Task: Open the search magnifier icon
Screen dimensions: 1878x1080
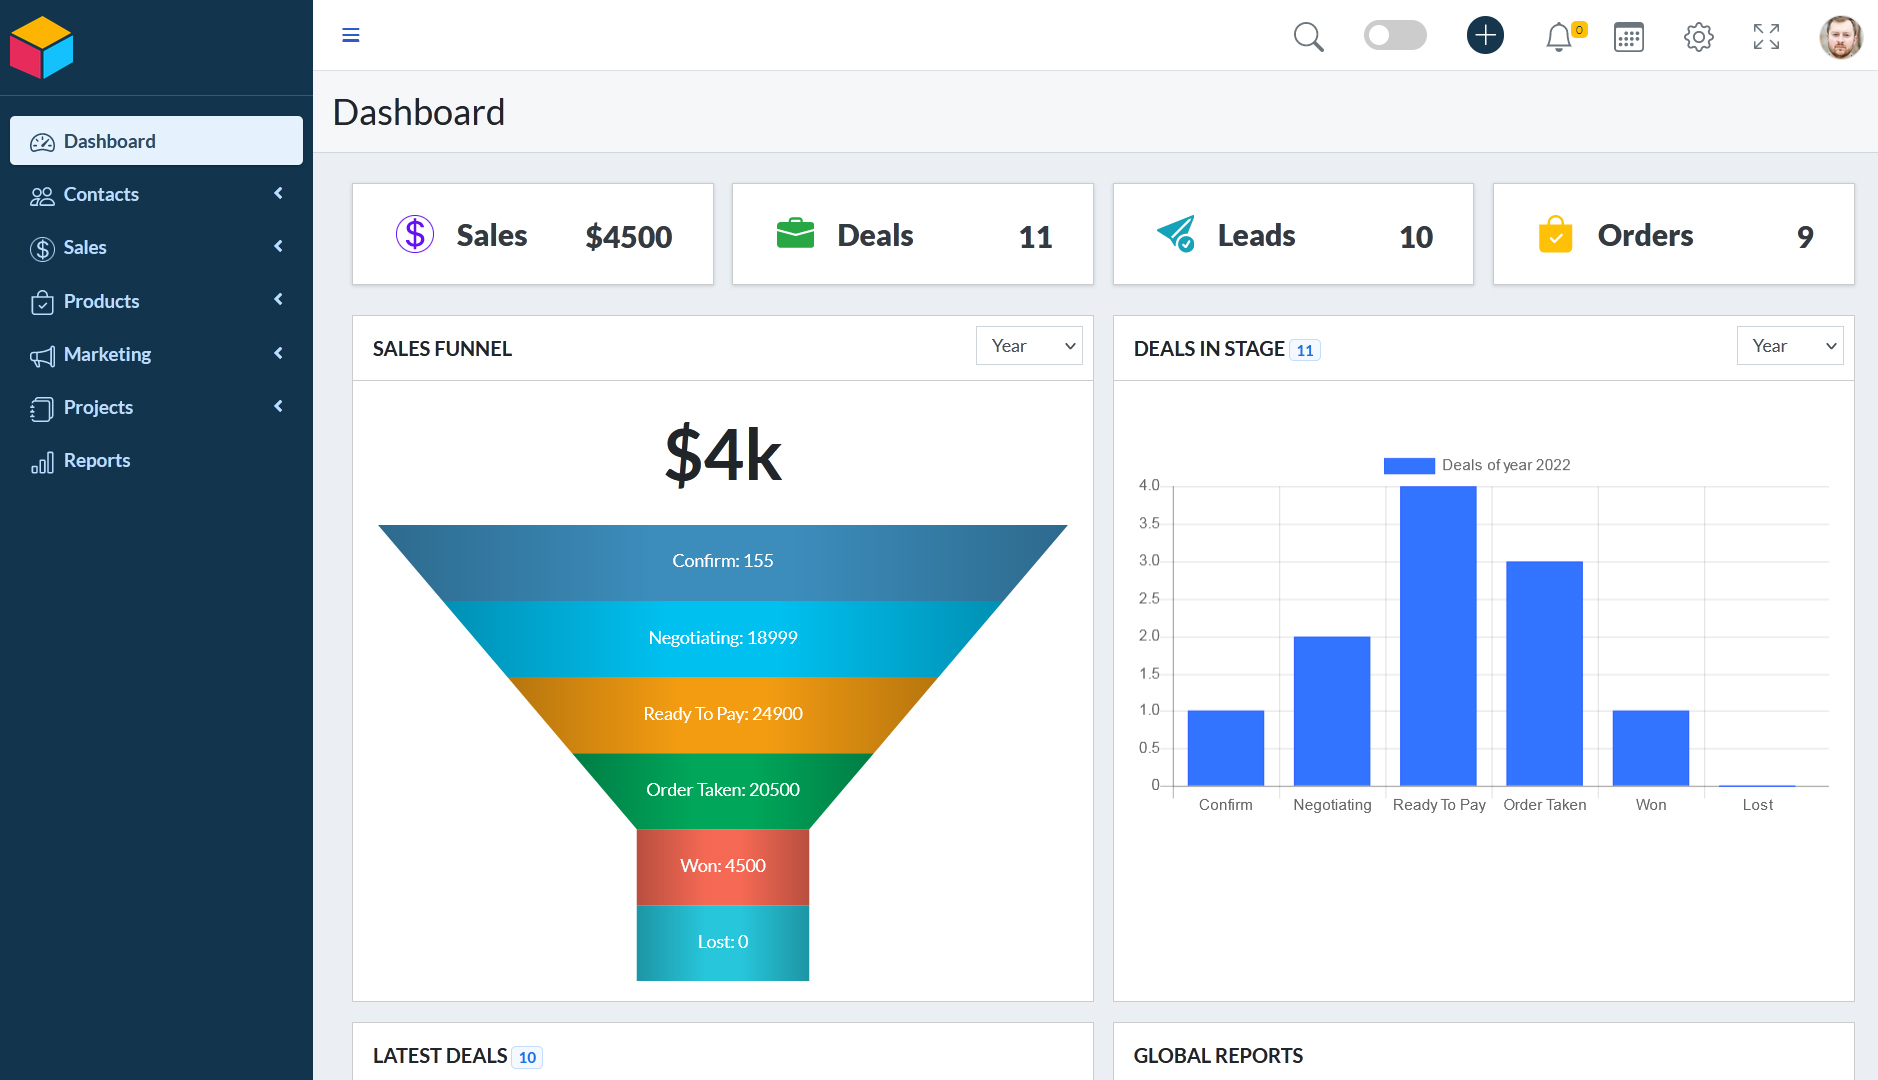Action: (1308, 37)
